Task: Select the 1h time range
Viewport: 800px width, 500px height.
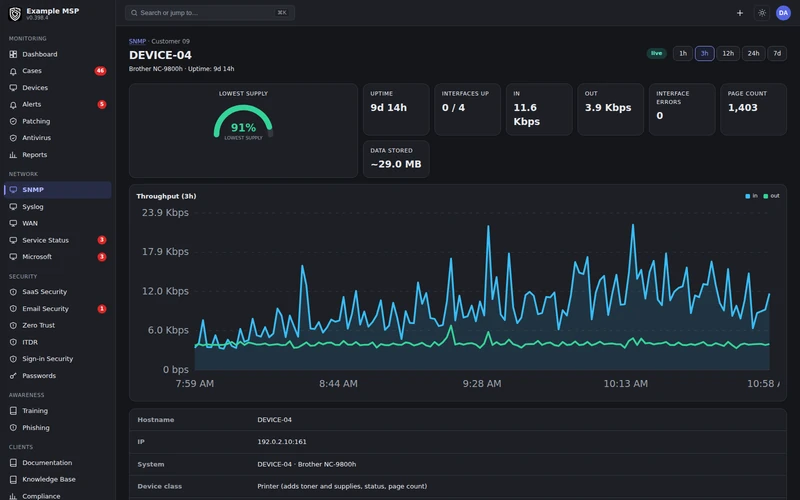Action: coord(683,53)
